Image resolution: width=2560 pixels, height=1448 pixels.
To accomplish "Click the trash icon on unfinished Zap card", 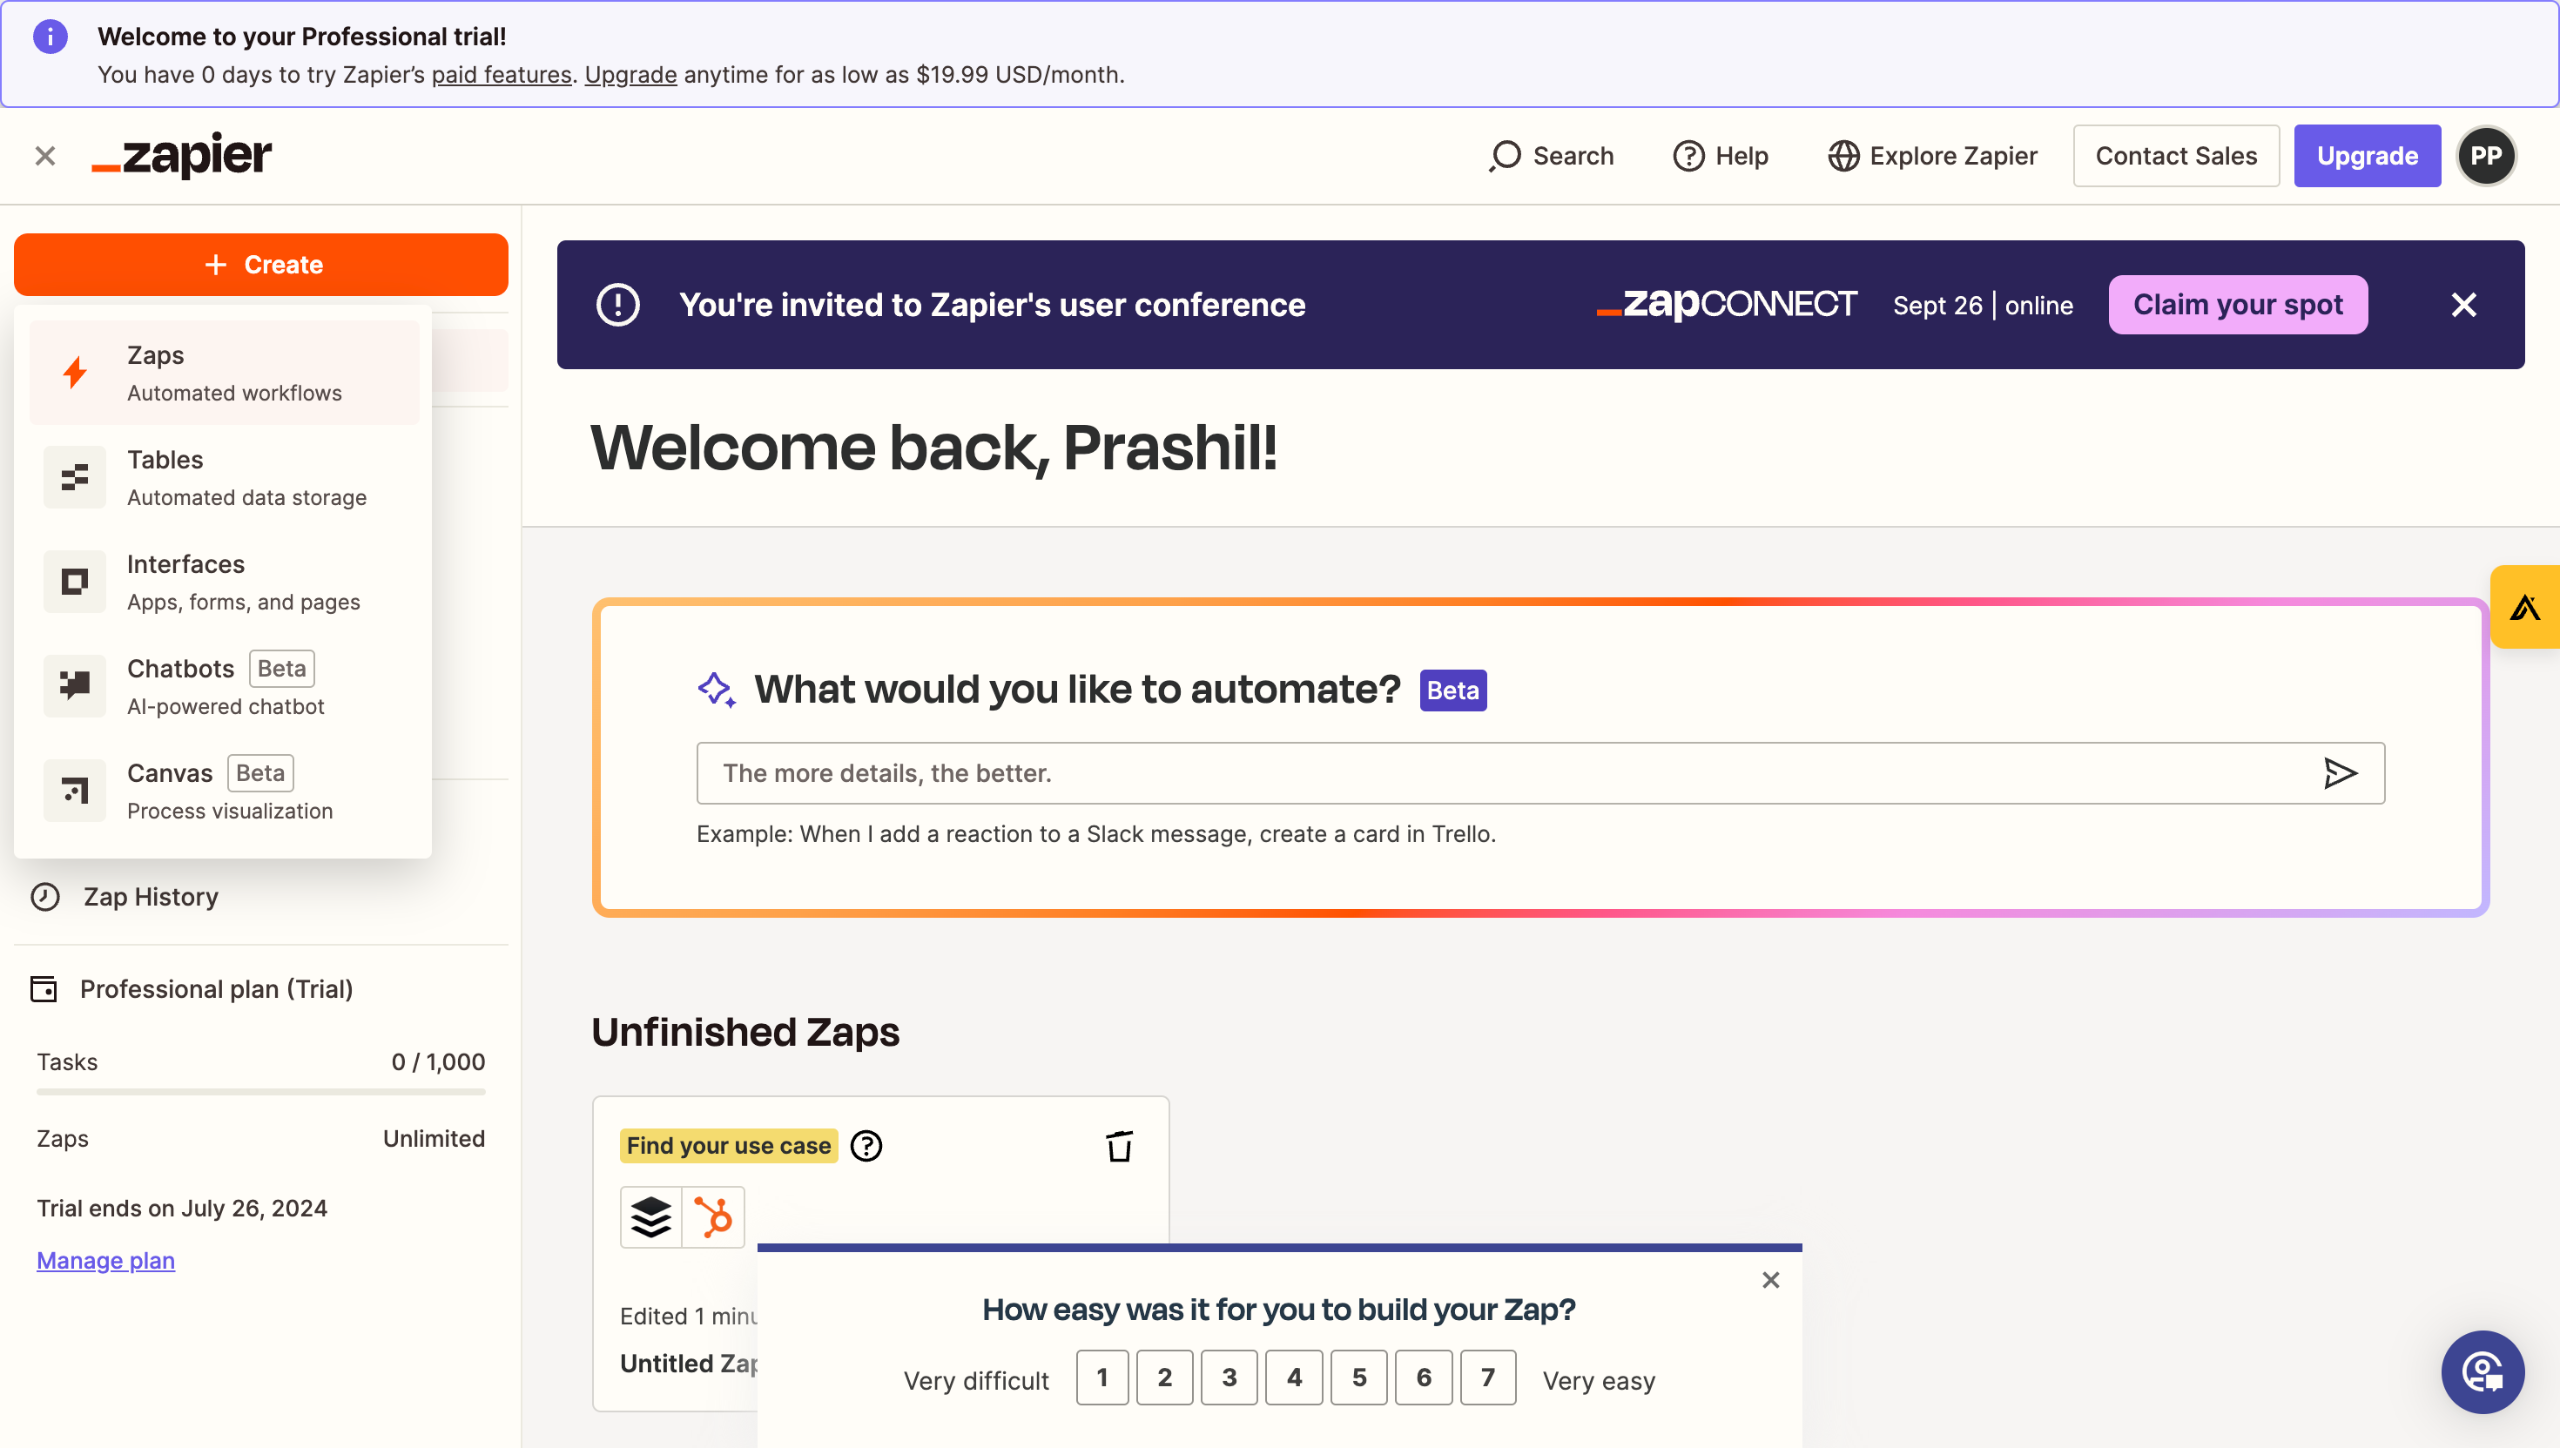I will (1119, 1146).
